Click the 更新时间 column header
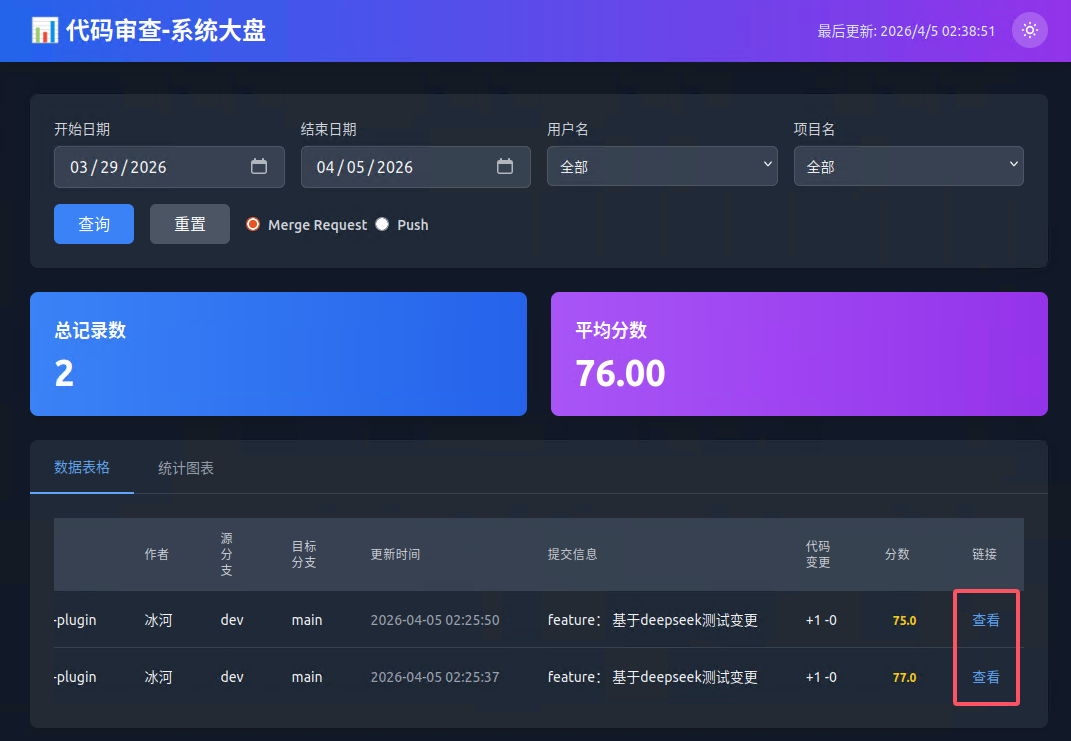The height and width of the screenshot is (741, 1071). [x=395, y=555]
